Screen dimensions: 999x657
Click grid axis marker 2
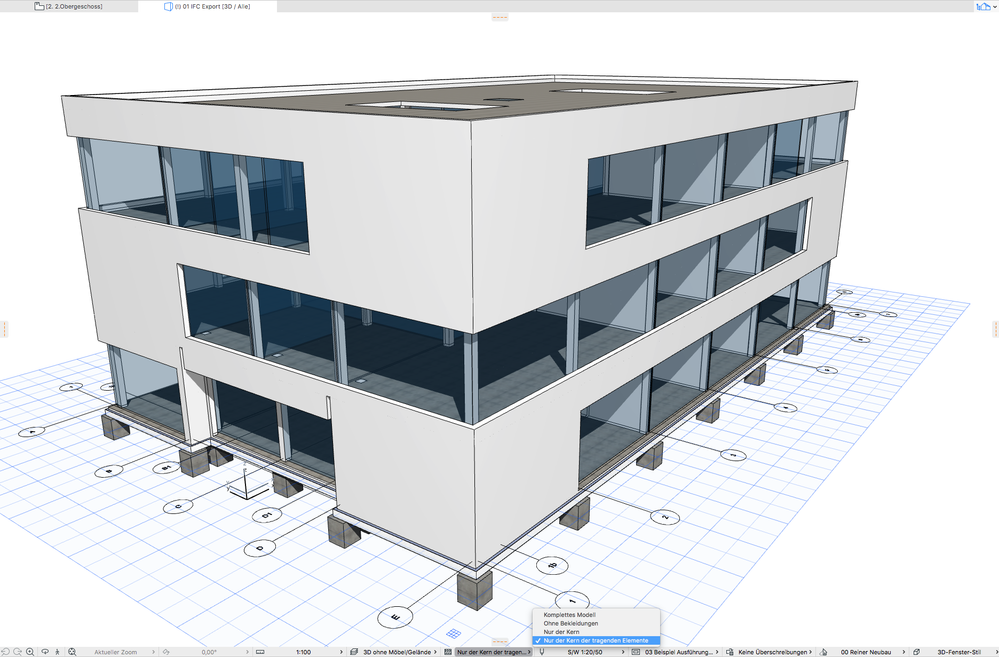click(x=665, y=517)
